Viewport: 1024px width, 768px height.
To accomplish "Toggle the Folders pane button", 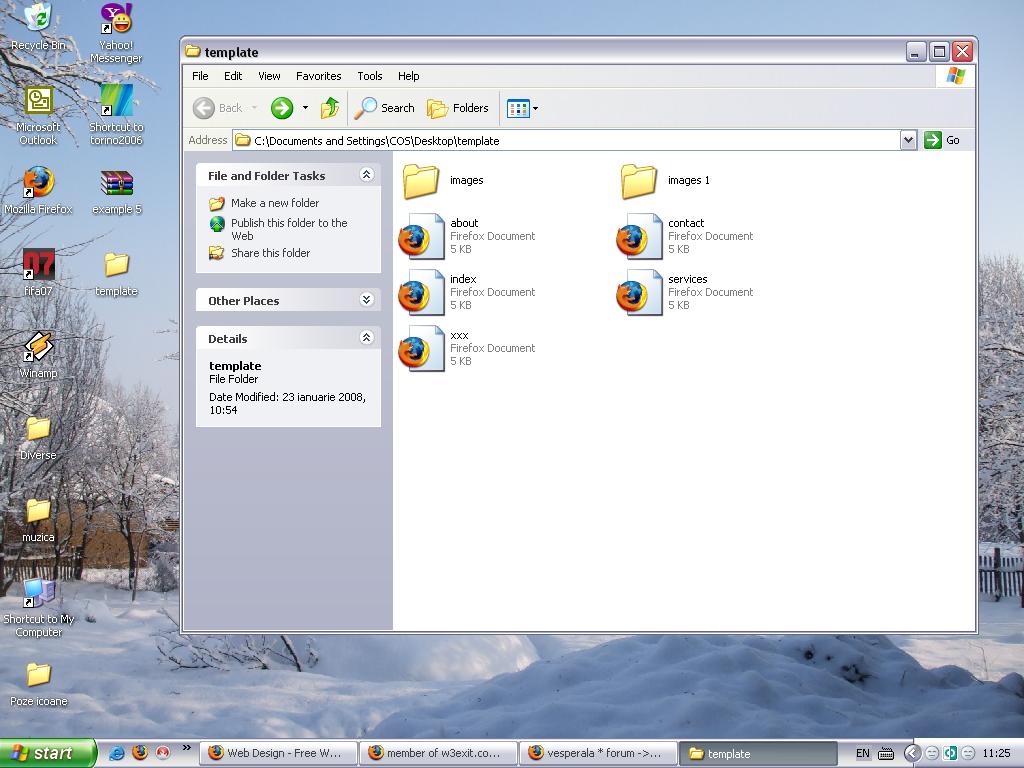I will click(458, 108).
